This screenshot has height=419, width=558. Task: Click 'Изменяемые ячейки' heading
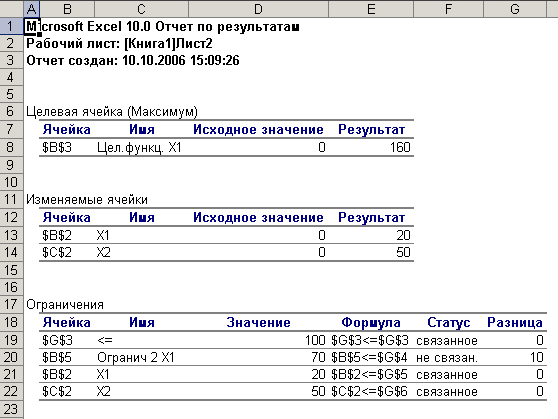coord(87,200)
